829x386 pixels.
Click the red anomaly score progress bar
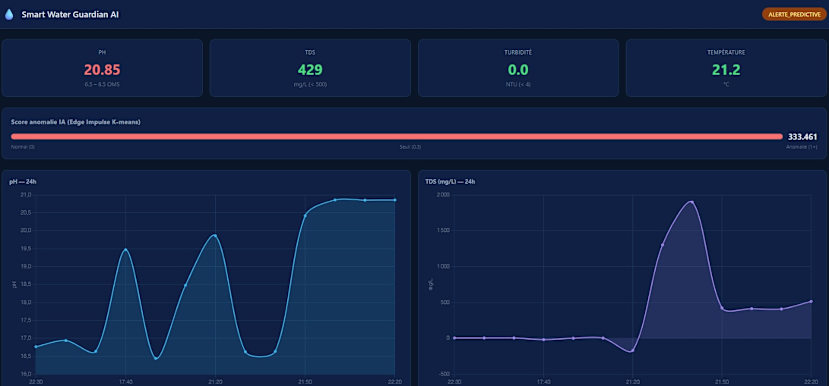(x=397, y=136)
